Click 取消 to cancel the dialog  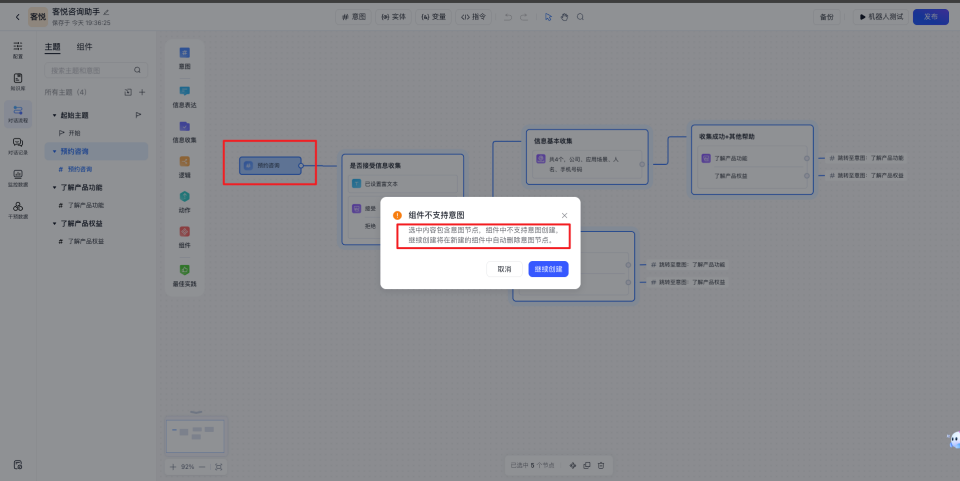pyautogui.click(x=504, y=269)
